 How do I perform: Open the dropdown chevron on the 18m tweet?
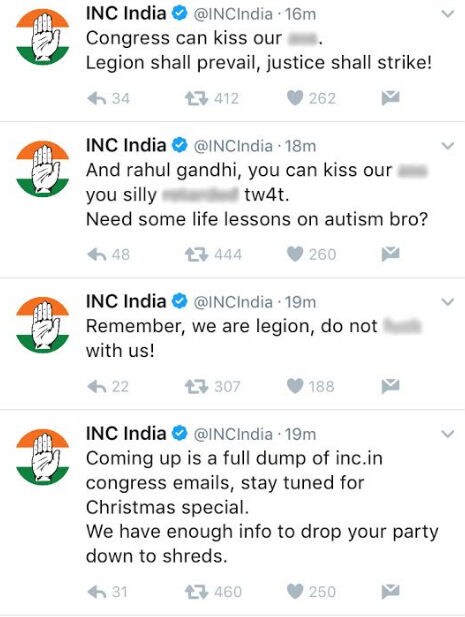point(448,146)
